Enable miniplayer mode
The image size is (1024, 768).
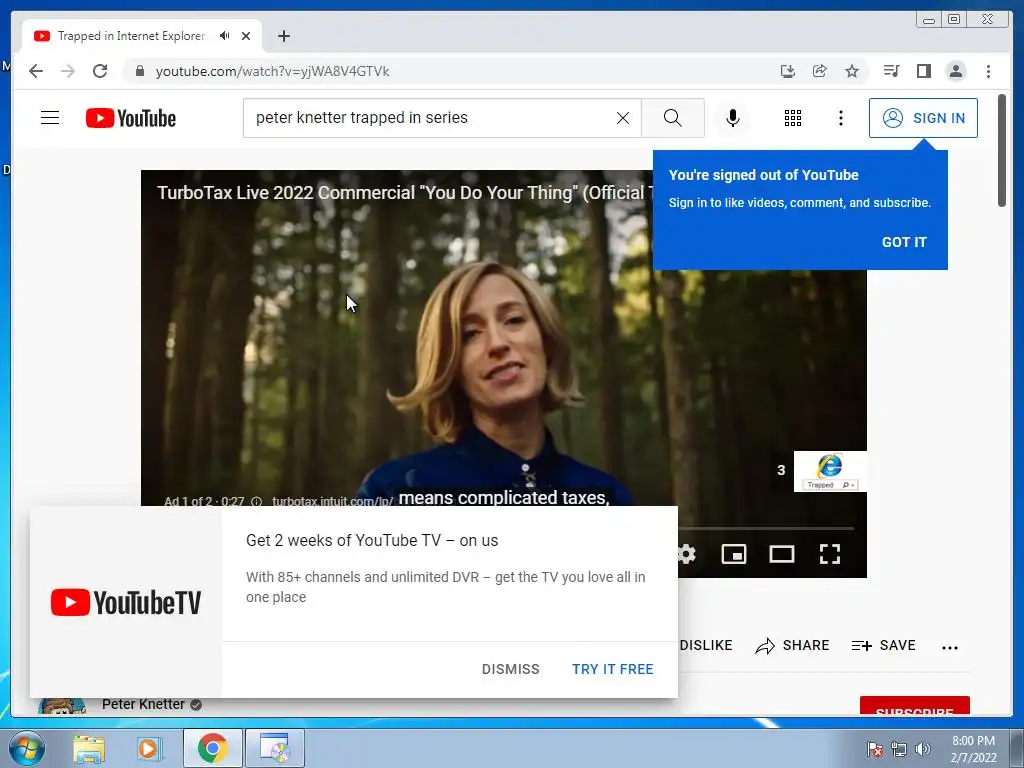point(733,554)
